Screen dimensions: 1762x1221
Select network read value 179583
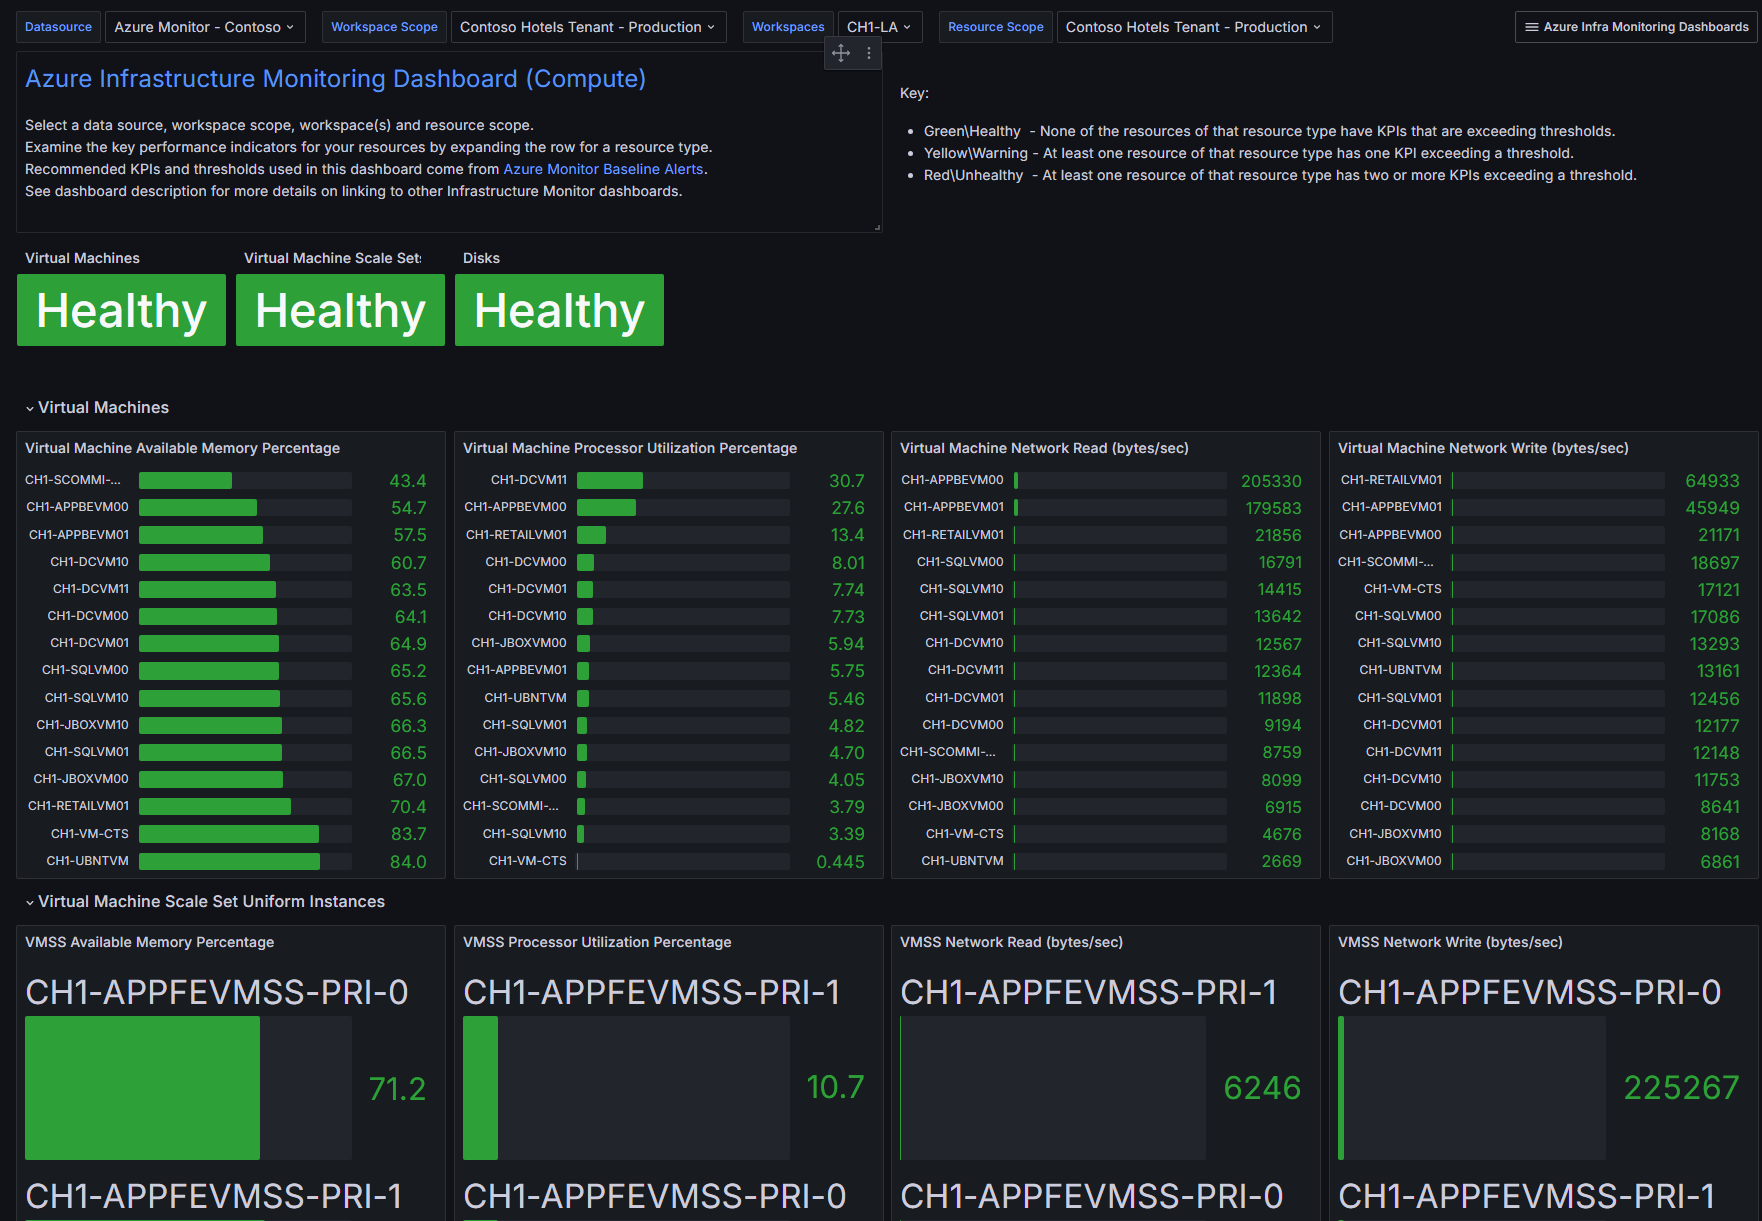click(1273, 508)
